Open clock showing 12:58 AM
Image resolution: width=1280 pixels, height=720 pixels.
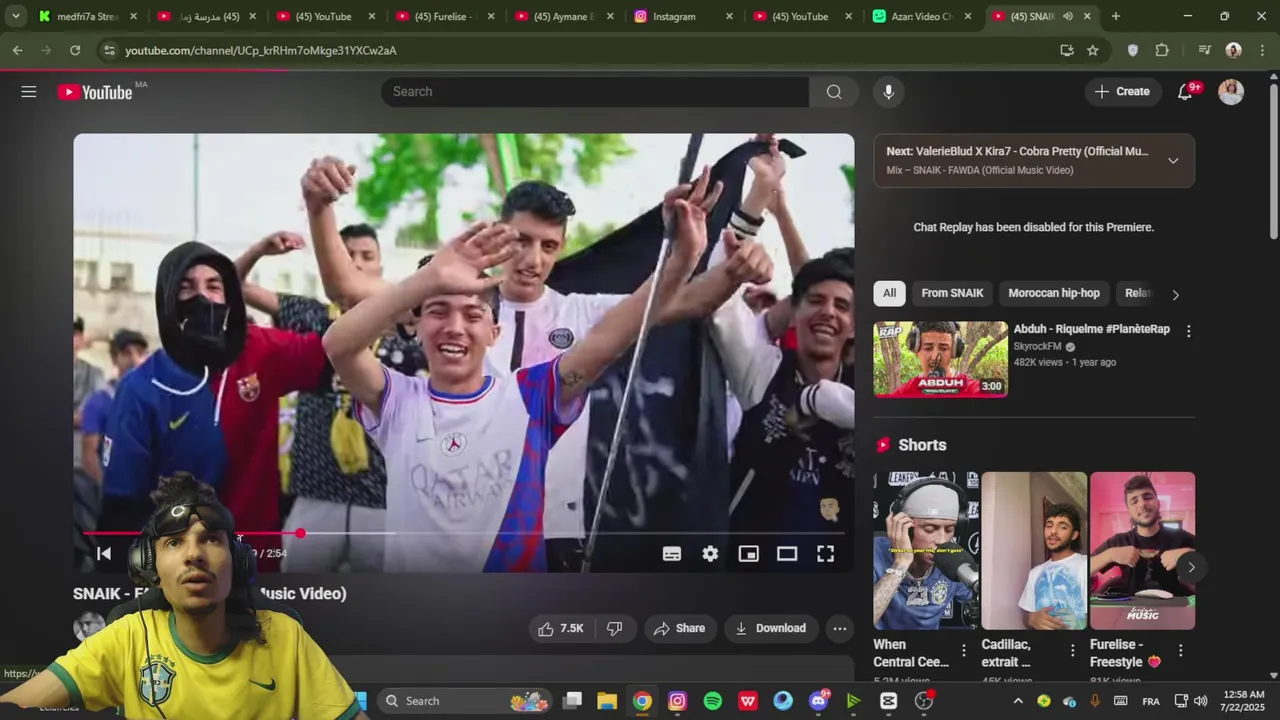[x=1243, y=701]
